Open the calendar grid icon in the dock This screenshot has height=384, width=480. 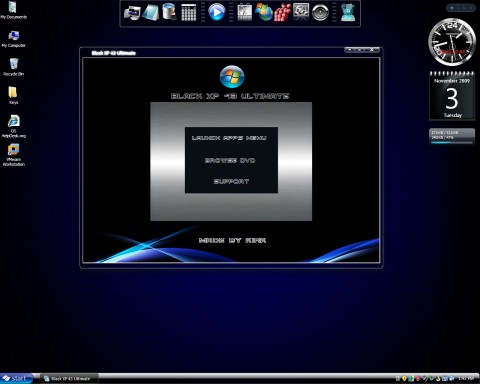(189, 13)
